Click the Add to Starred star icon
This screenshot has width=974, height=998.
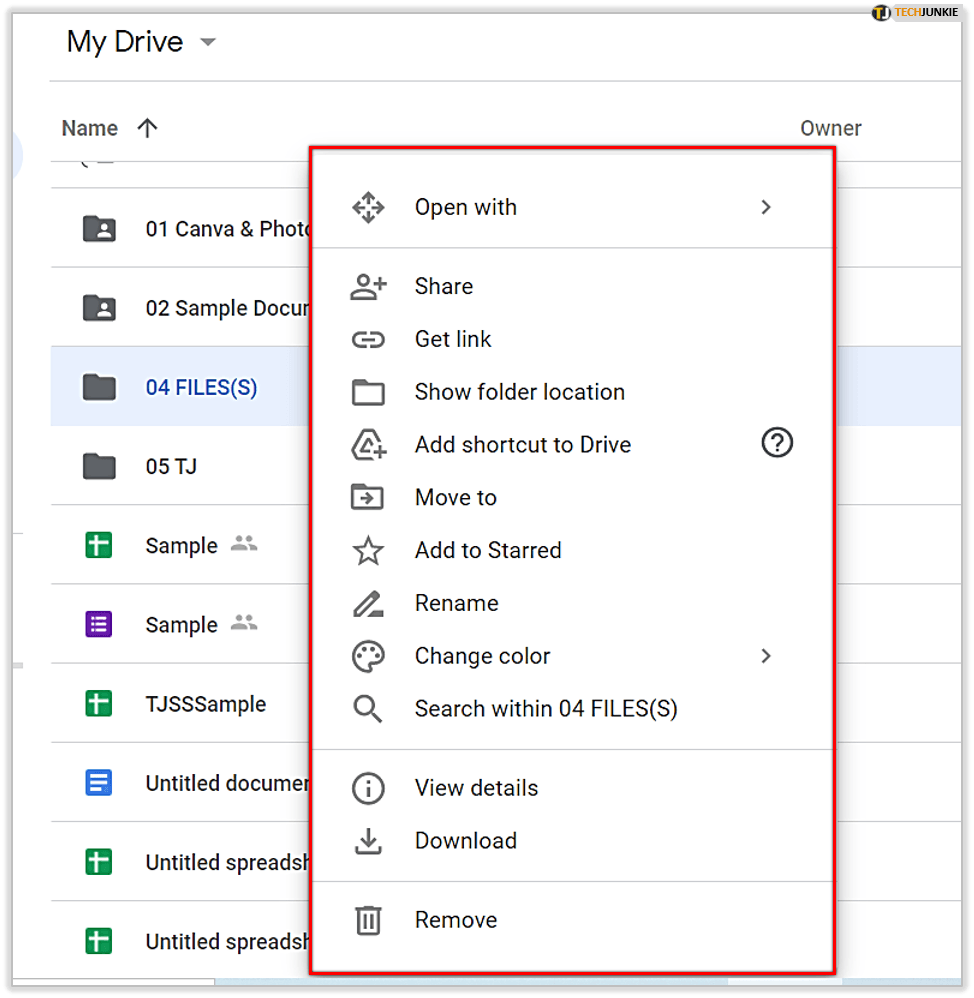(x=368, y=550)
